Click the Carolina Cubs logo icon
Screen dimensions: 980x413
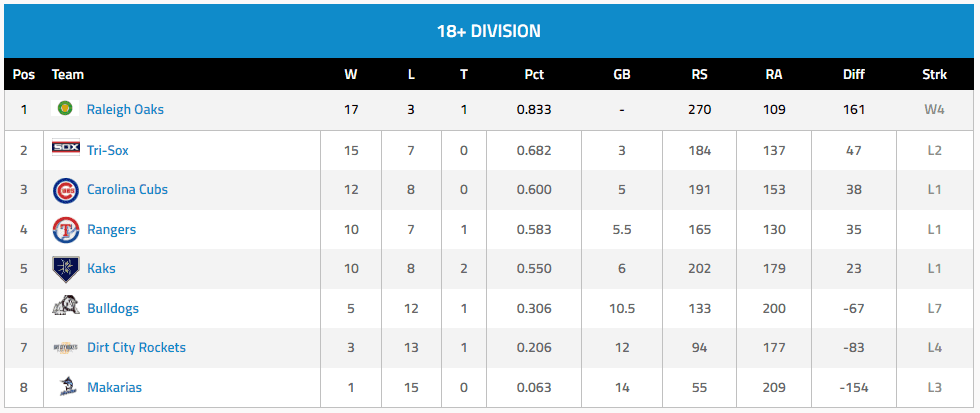point(65,189)
